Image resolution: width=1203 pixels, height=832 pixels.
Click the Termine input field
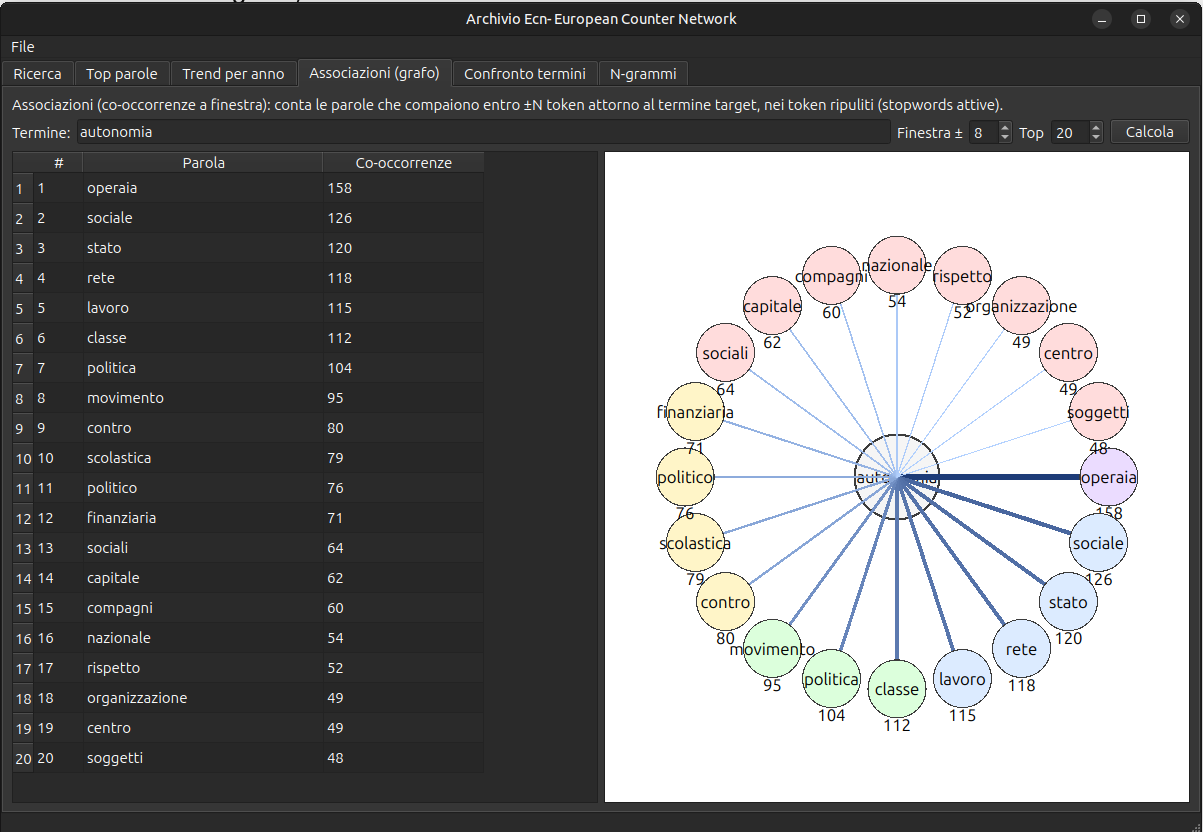[x=482, y=132]
